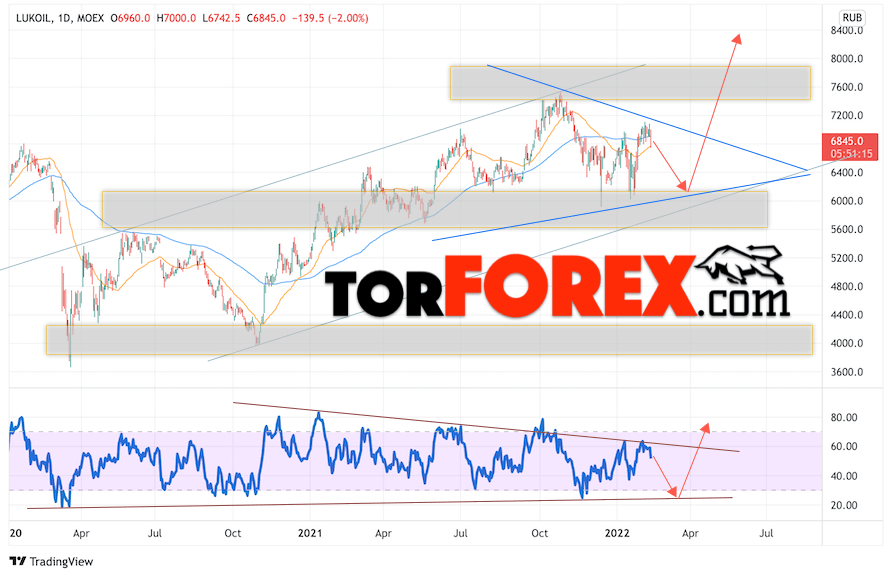The height and width of the screenshot is (577, 892).
Task: Click the 7200.0 price axis label
Action: click(x=846, y=116)
